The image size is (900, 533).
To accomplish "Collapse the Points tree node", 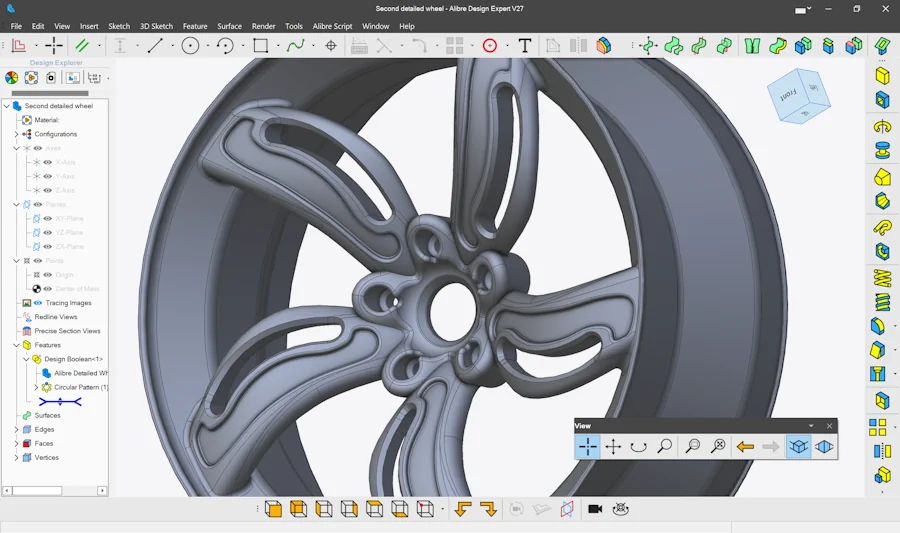I will coord(16,260).
